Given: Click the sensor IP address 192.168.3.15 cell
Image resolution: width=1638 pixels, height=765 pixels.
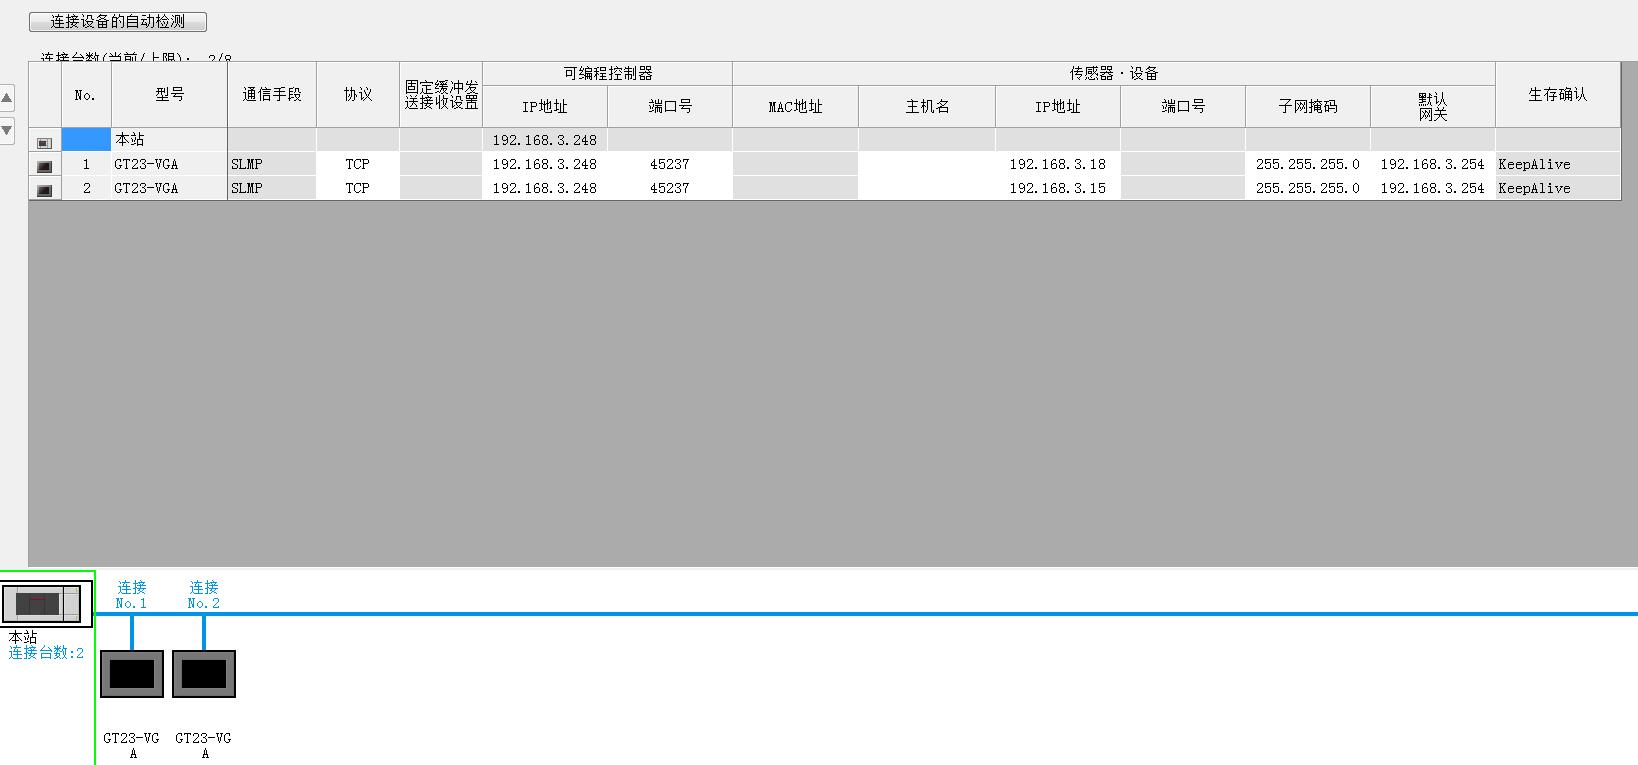Looking at the screenshot, I should tap(1057, 188).
